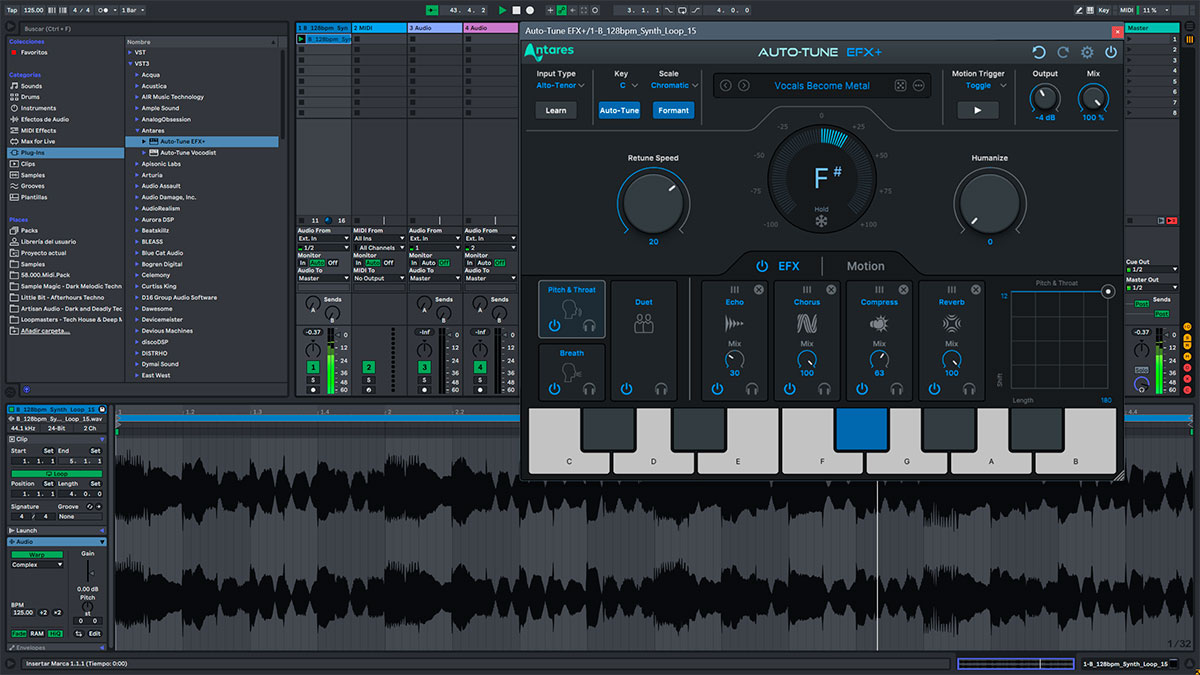Image resolution: width=1200 pixels, height=675 pixels.
Task: Open the MIDI track No Output dropdown
Action: pos(379,278)
